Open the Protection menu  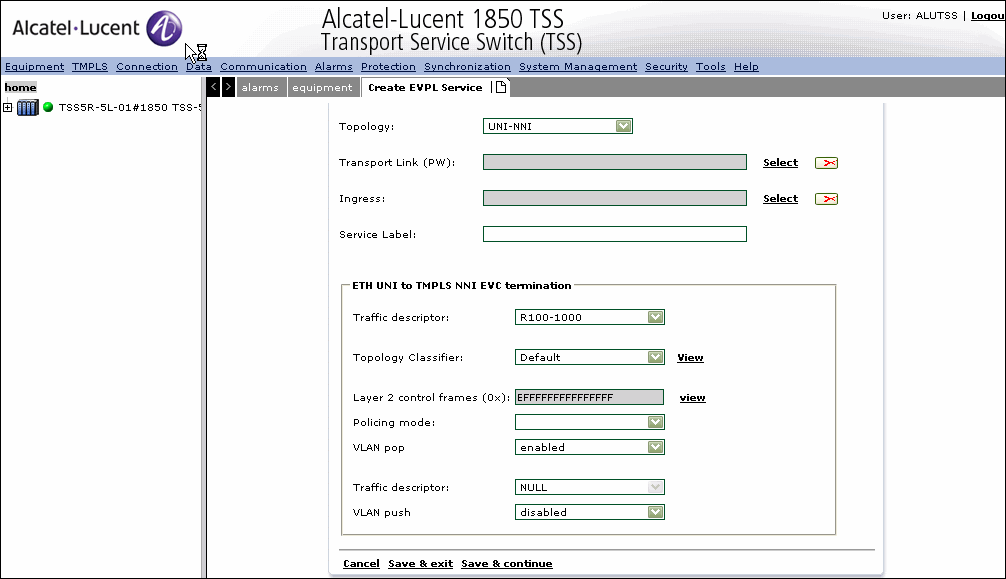click(x=388, y=67)
